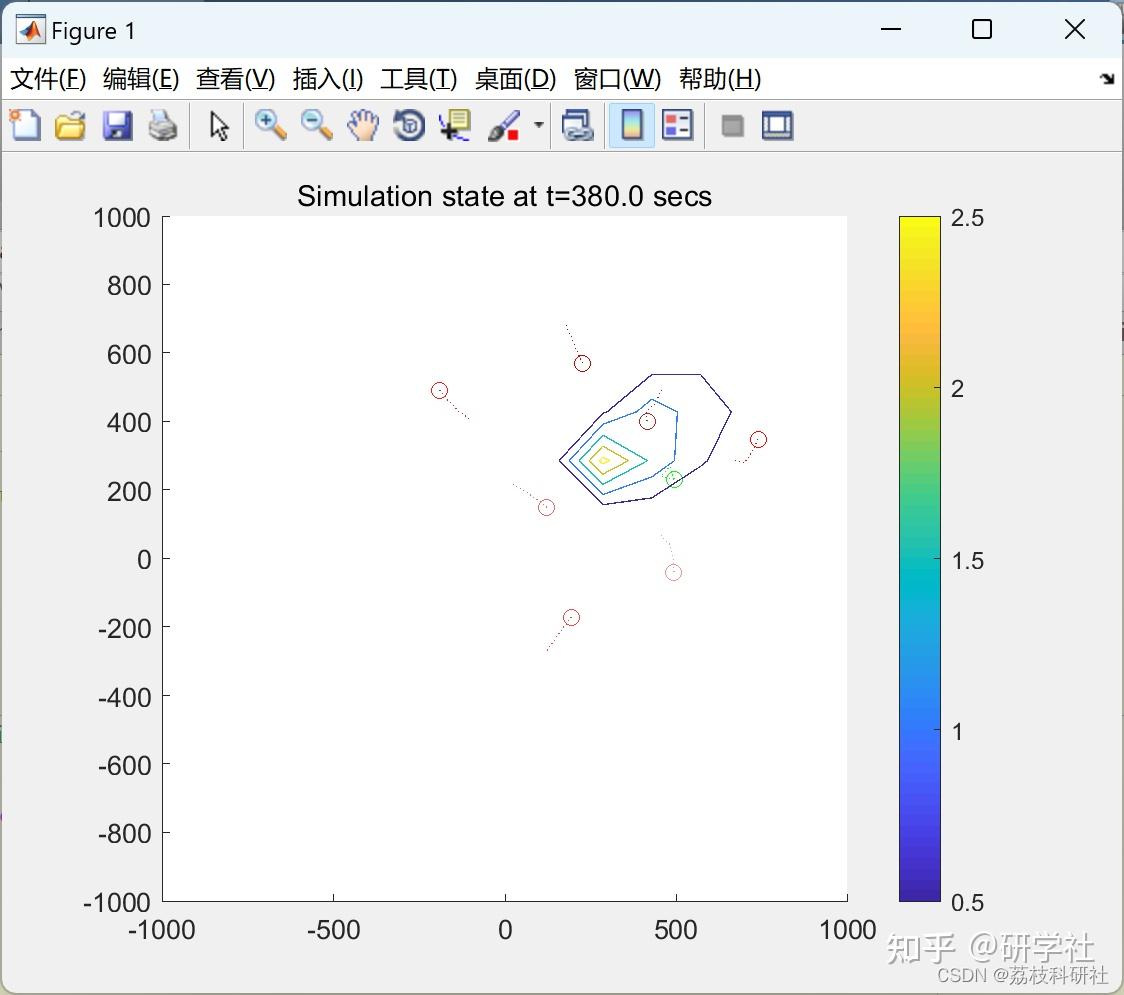Click the simulation title text
The image size is (1124, 995).
(504, 196)
